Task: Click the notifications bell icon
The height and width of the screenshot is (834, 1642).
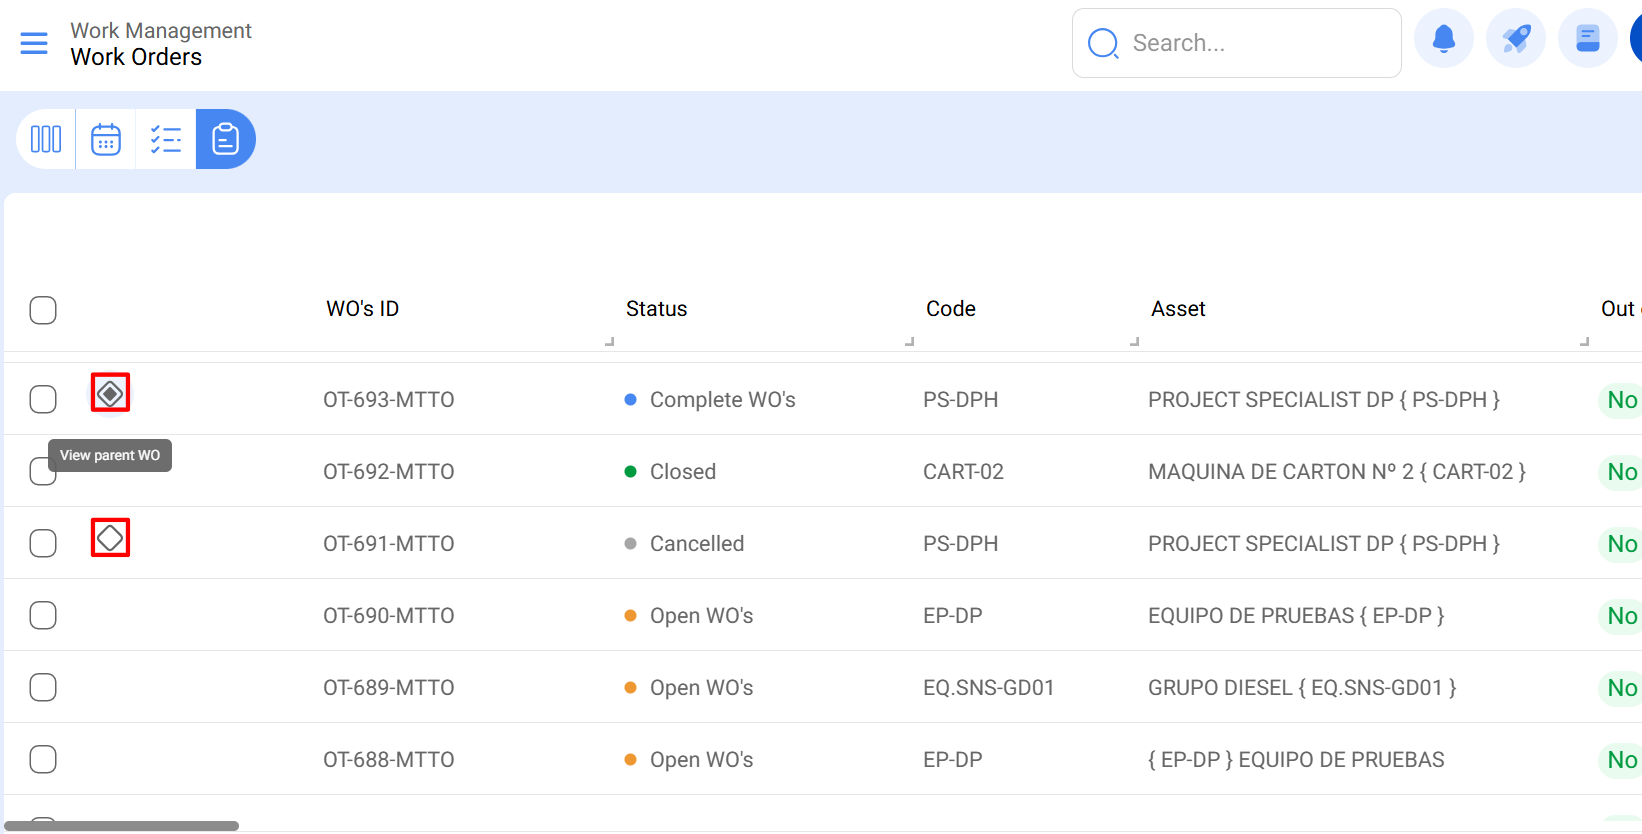Action: click(x=1443, y=39)
